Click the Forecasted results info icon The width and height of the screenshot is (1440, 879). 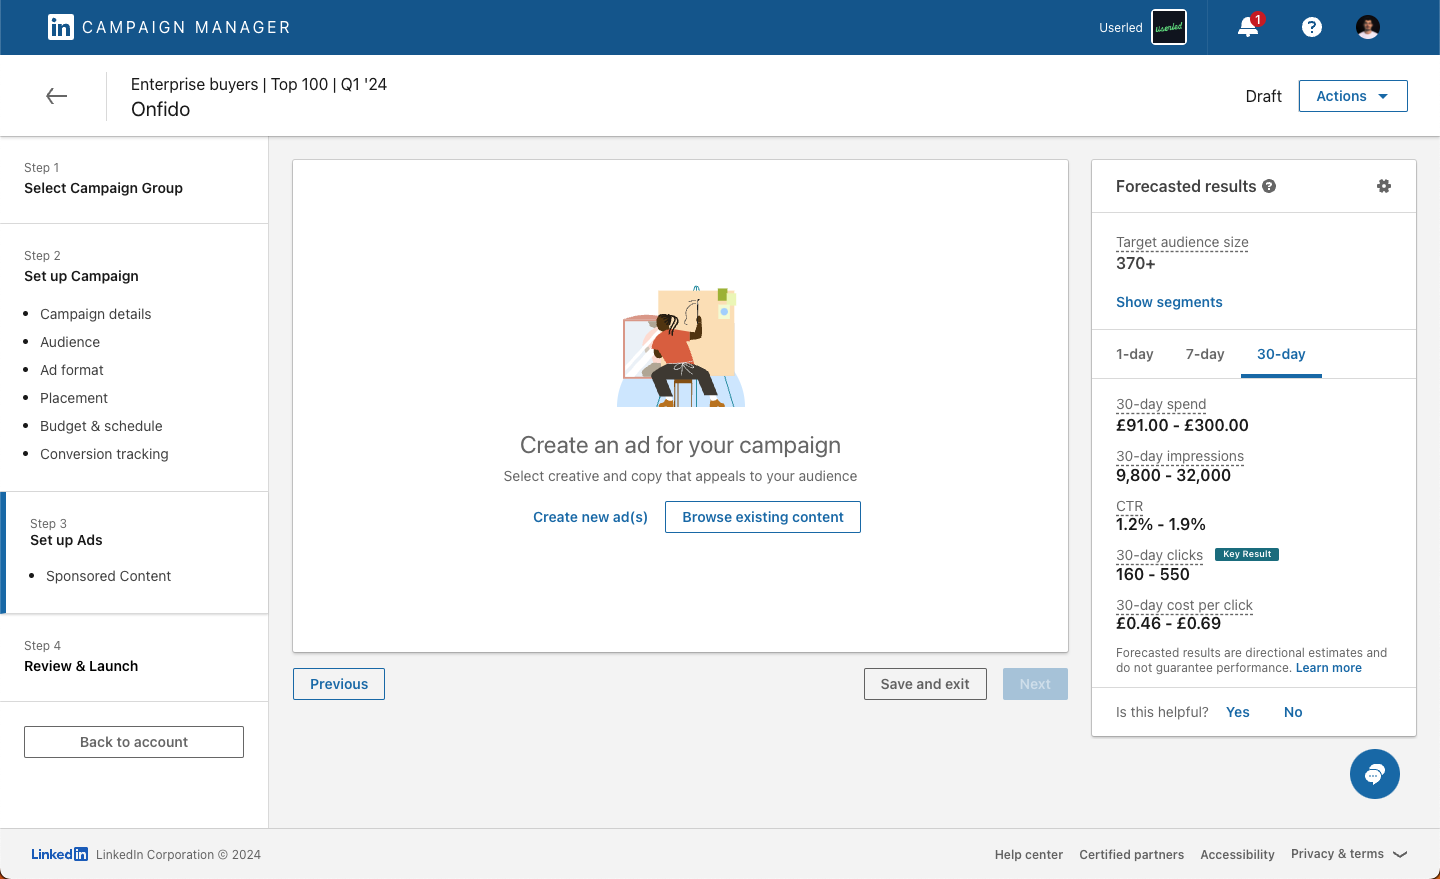coord(1269,186)
